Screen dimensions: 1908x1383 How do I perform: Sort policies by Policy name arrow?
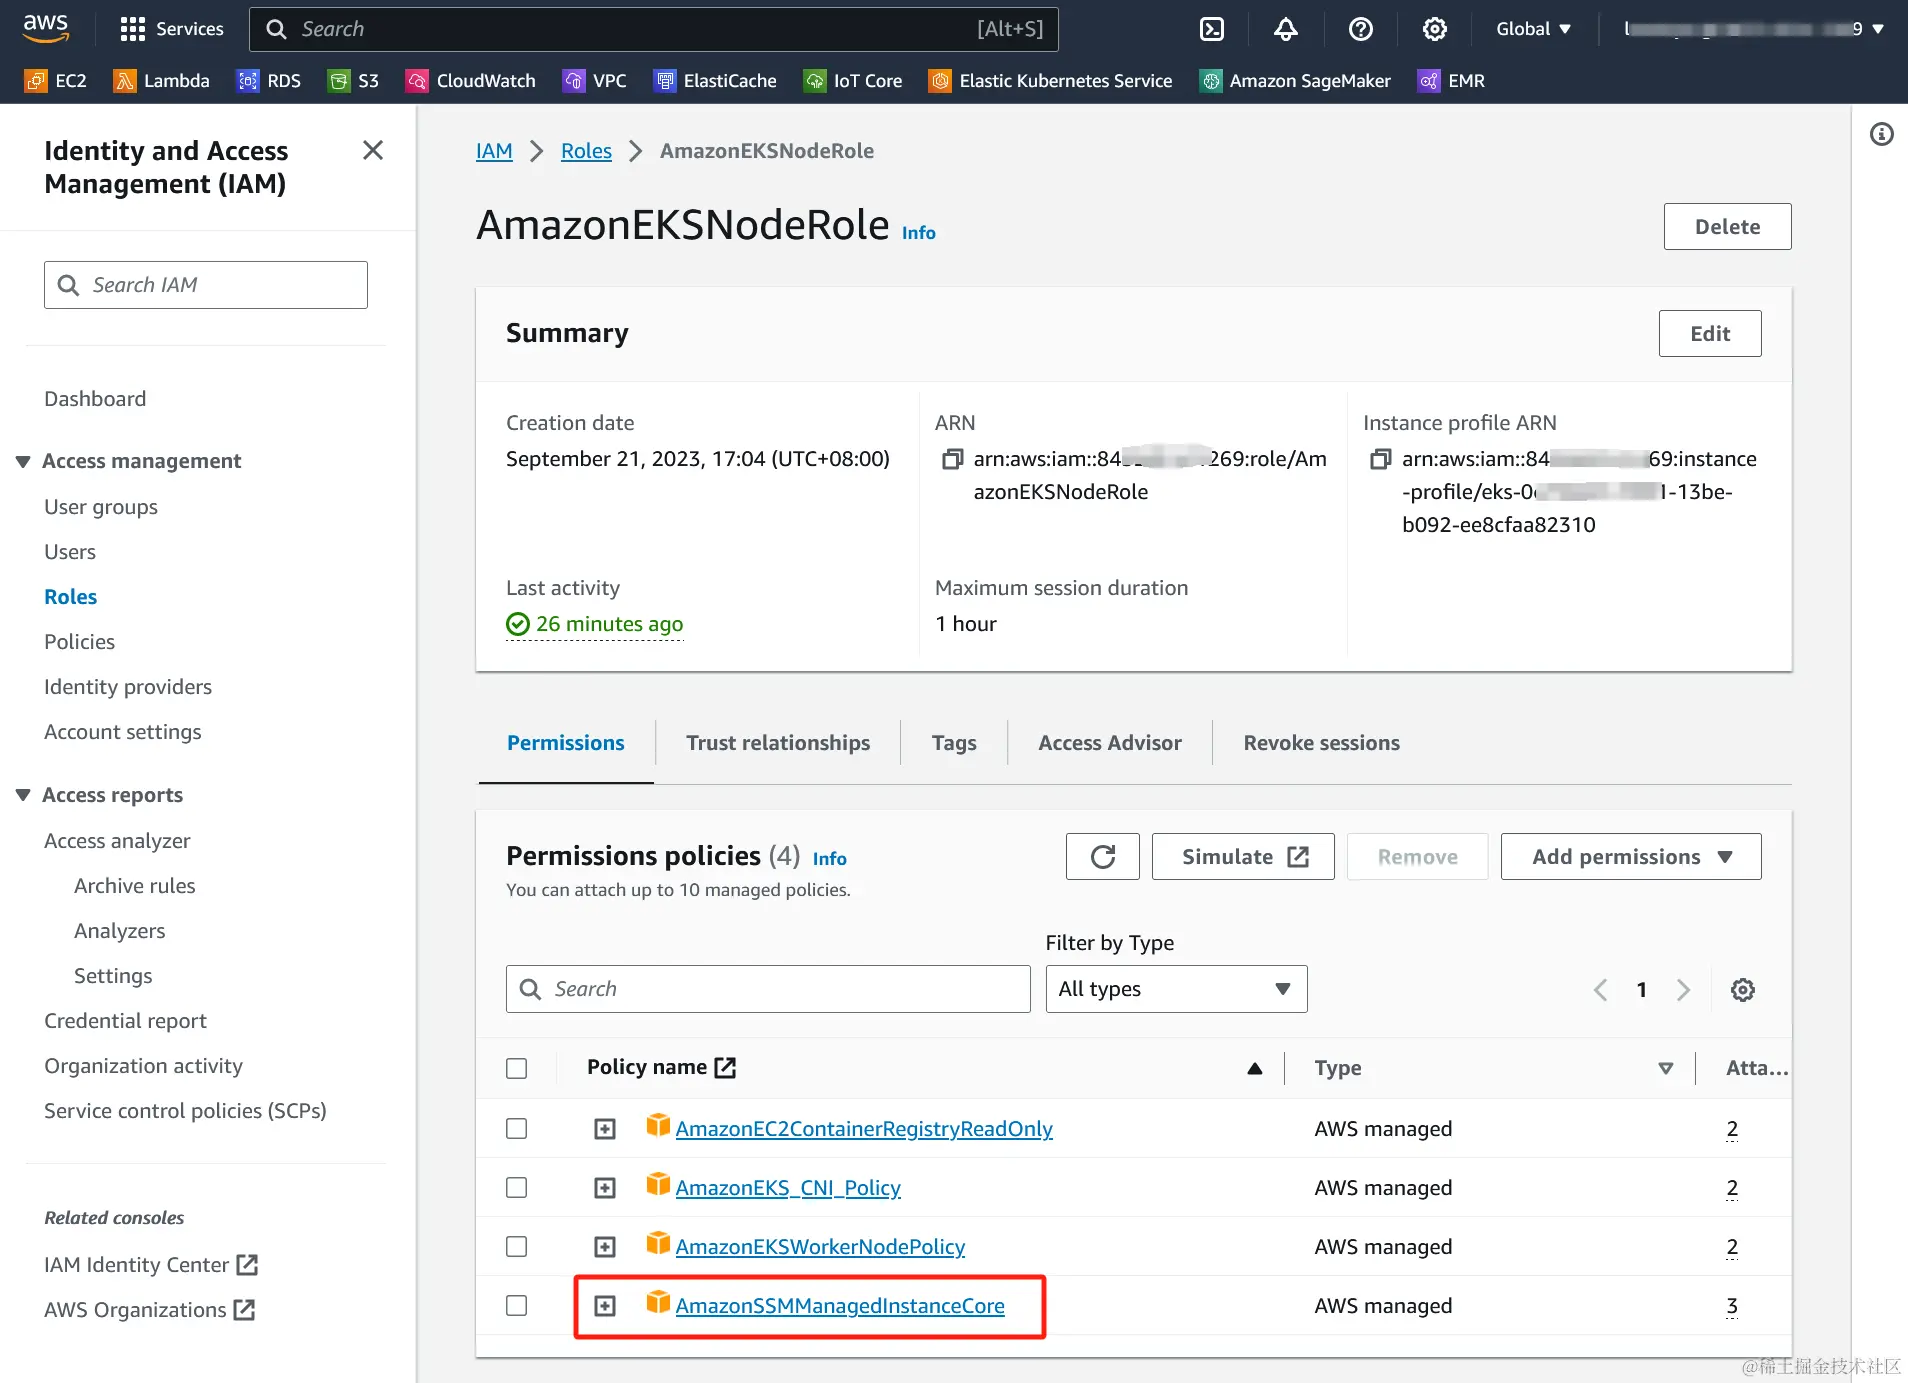[1254, 1068]
